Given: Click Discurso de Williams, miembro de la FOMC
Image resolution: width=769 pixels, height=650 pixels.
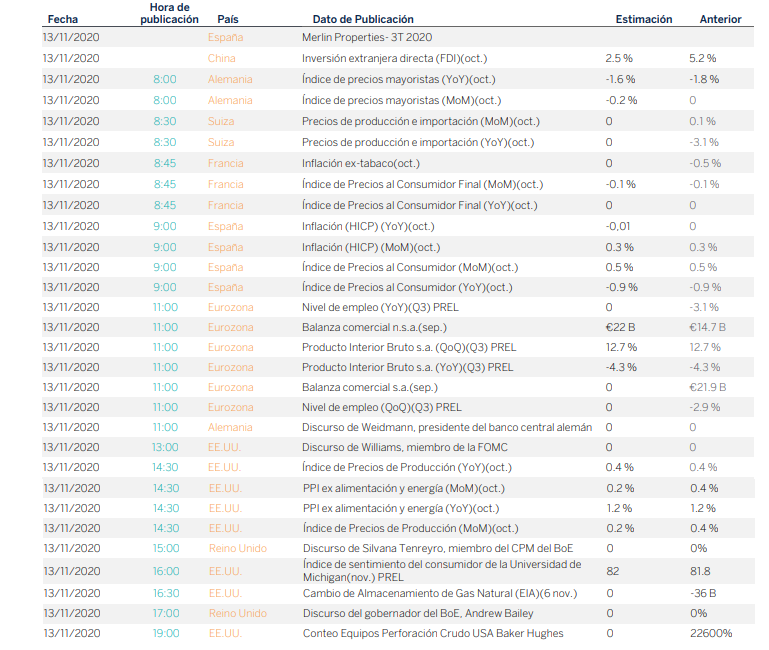Looking at the screenshot, I should point(405,447).
